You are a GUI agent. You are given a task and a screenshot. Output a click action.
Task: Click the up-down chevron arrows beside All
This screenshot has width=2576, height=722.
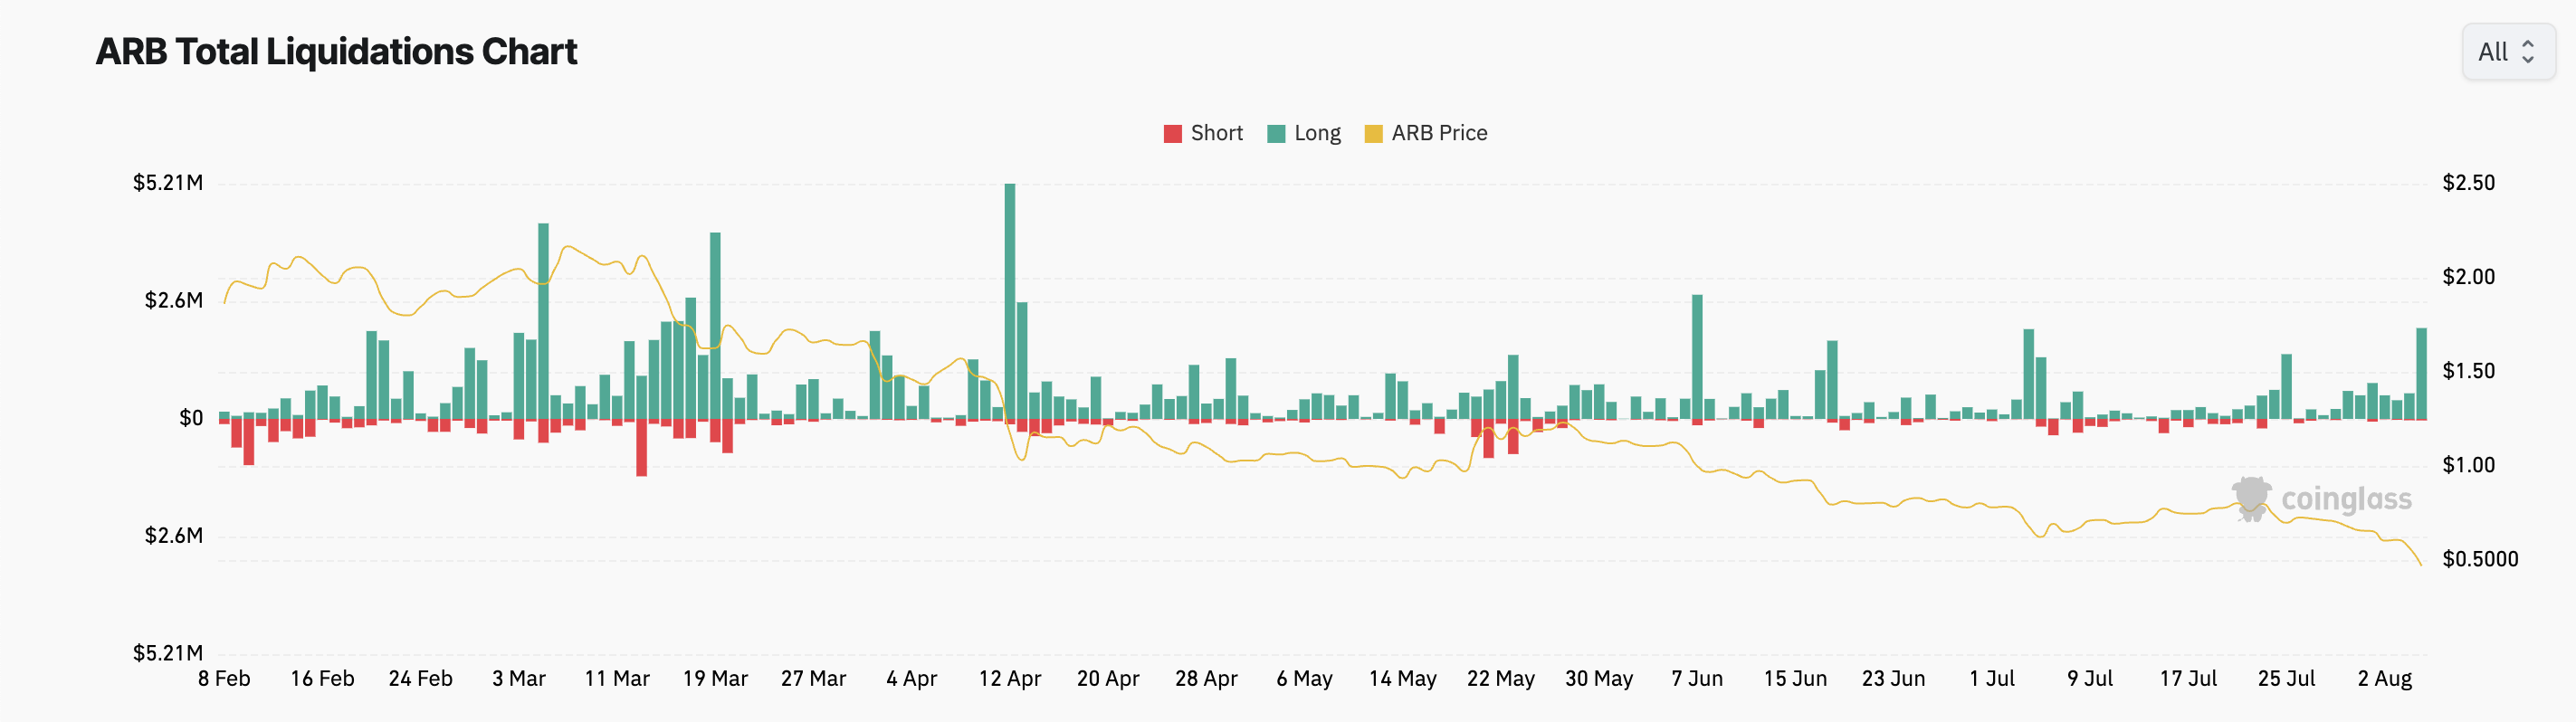(2528, 52)
